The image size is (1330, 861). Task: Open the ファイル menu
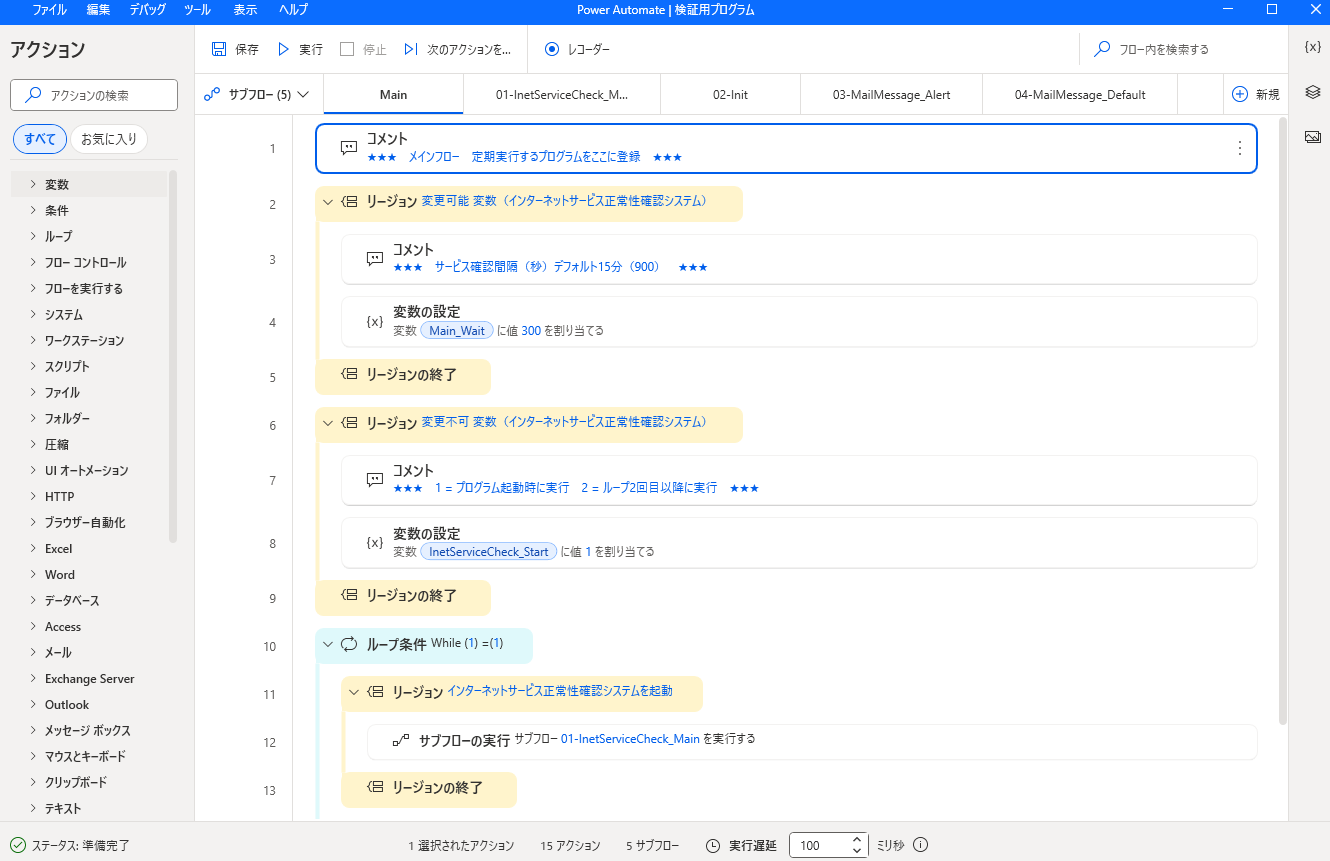[50, 10]
